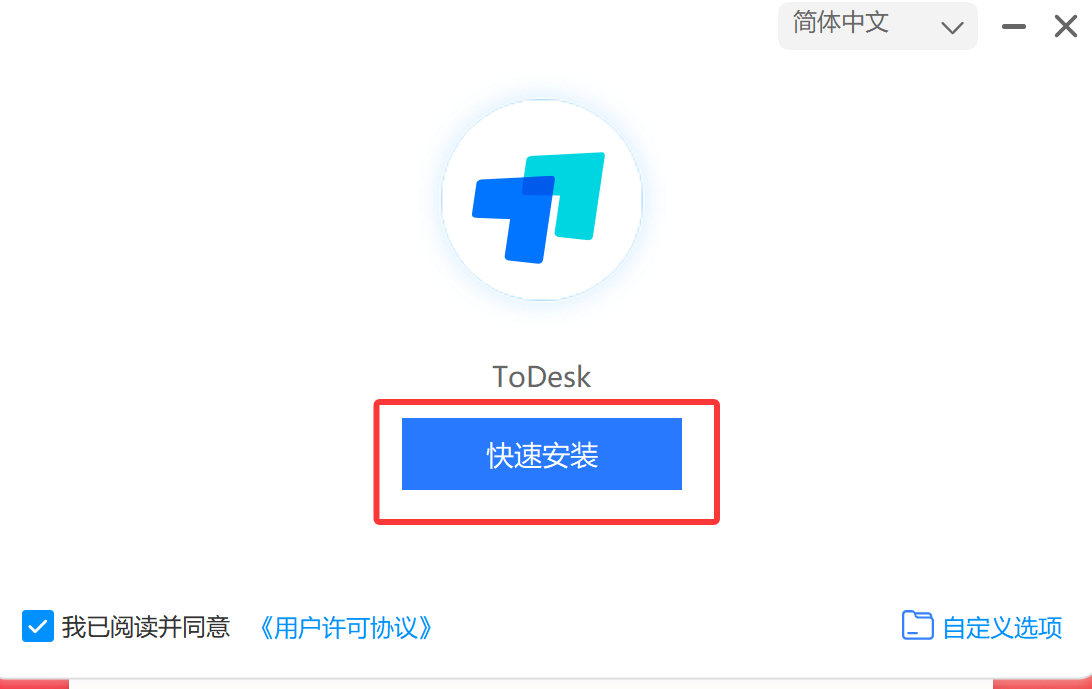1092x689 pixels.
Task: Click the opening 《 bracket of the license link
Action: pos(265,628)
